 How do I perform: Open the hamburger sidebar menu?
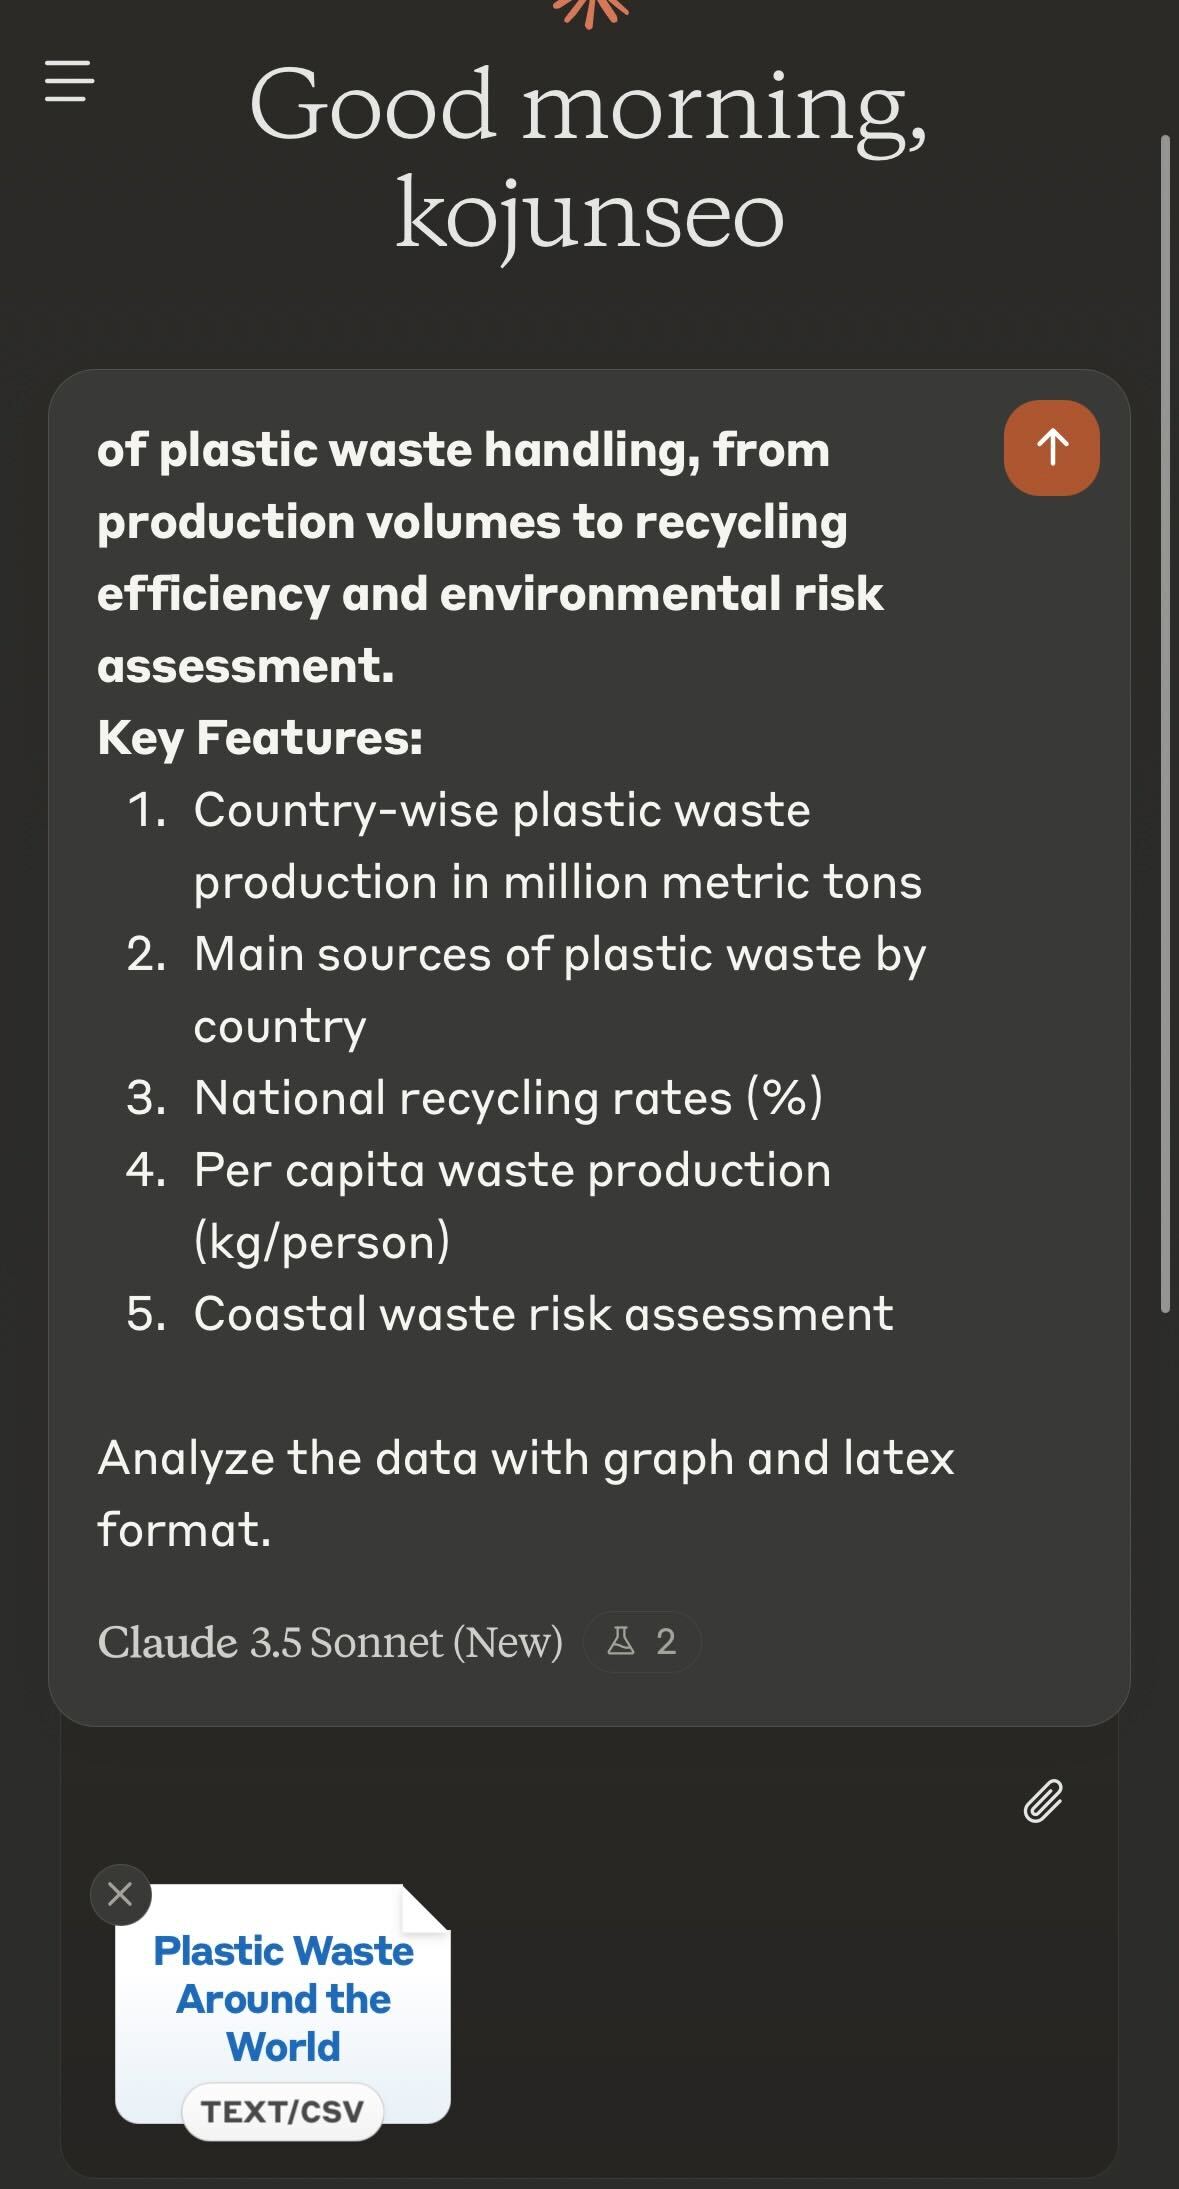pos(69,81)
